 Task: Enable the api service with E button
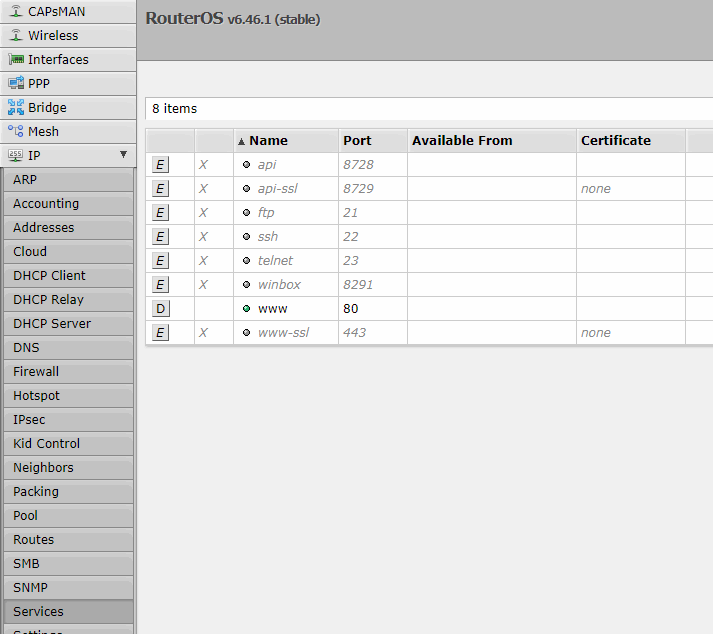160,165
